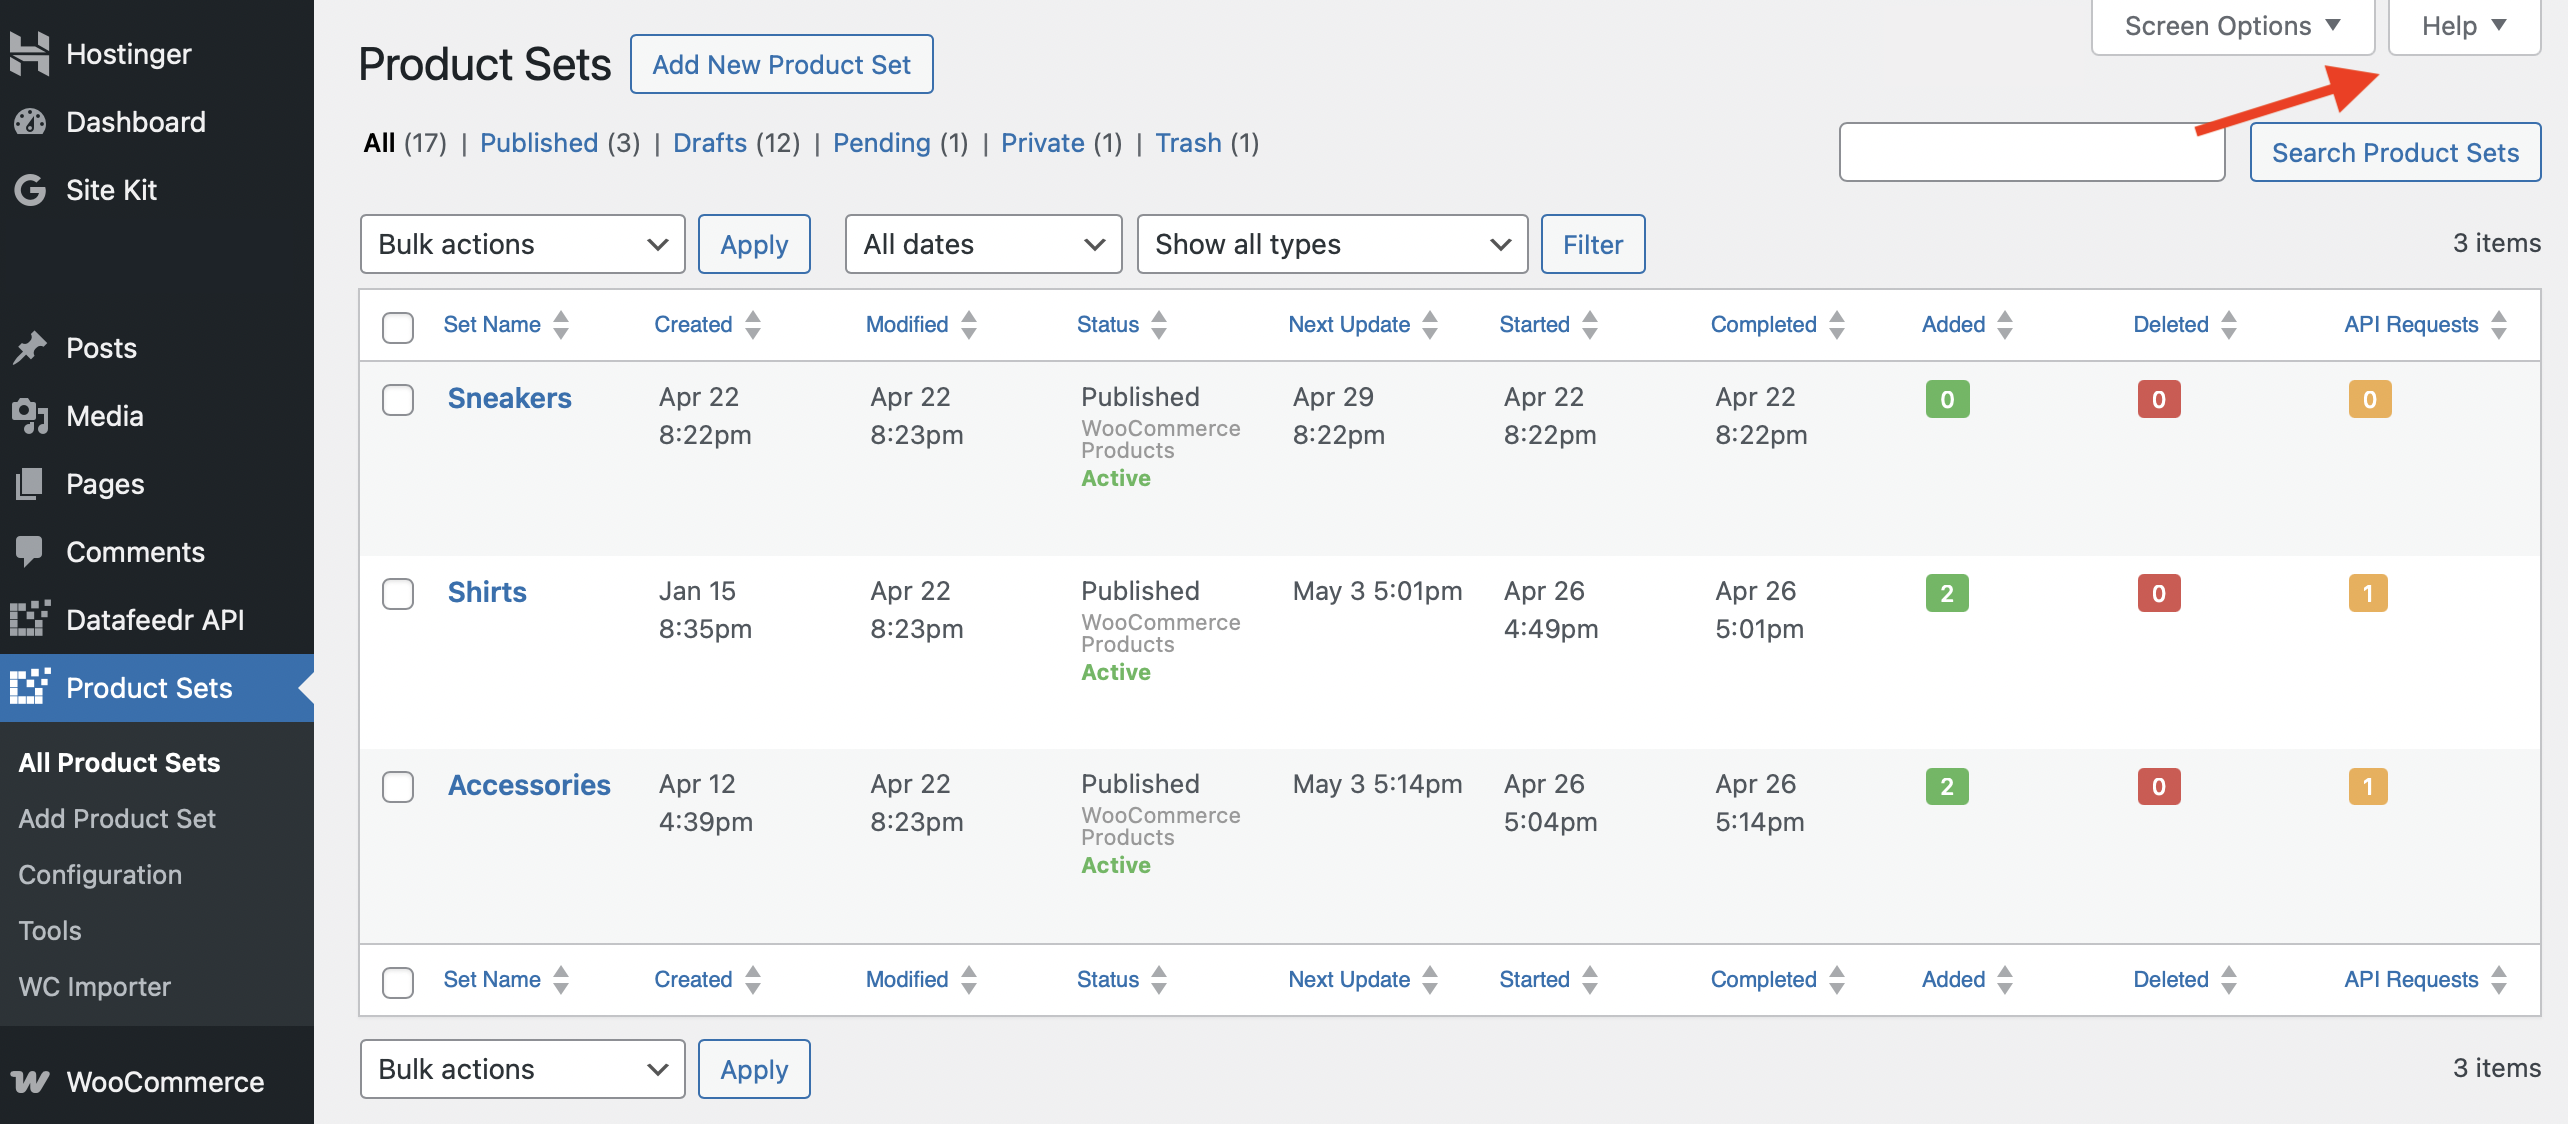This screenshot has height=1124, width=2568.
Task: Open the Add Product Set submenu item
Action: pyautogui.click(x=117, y=818)
